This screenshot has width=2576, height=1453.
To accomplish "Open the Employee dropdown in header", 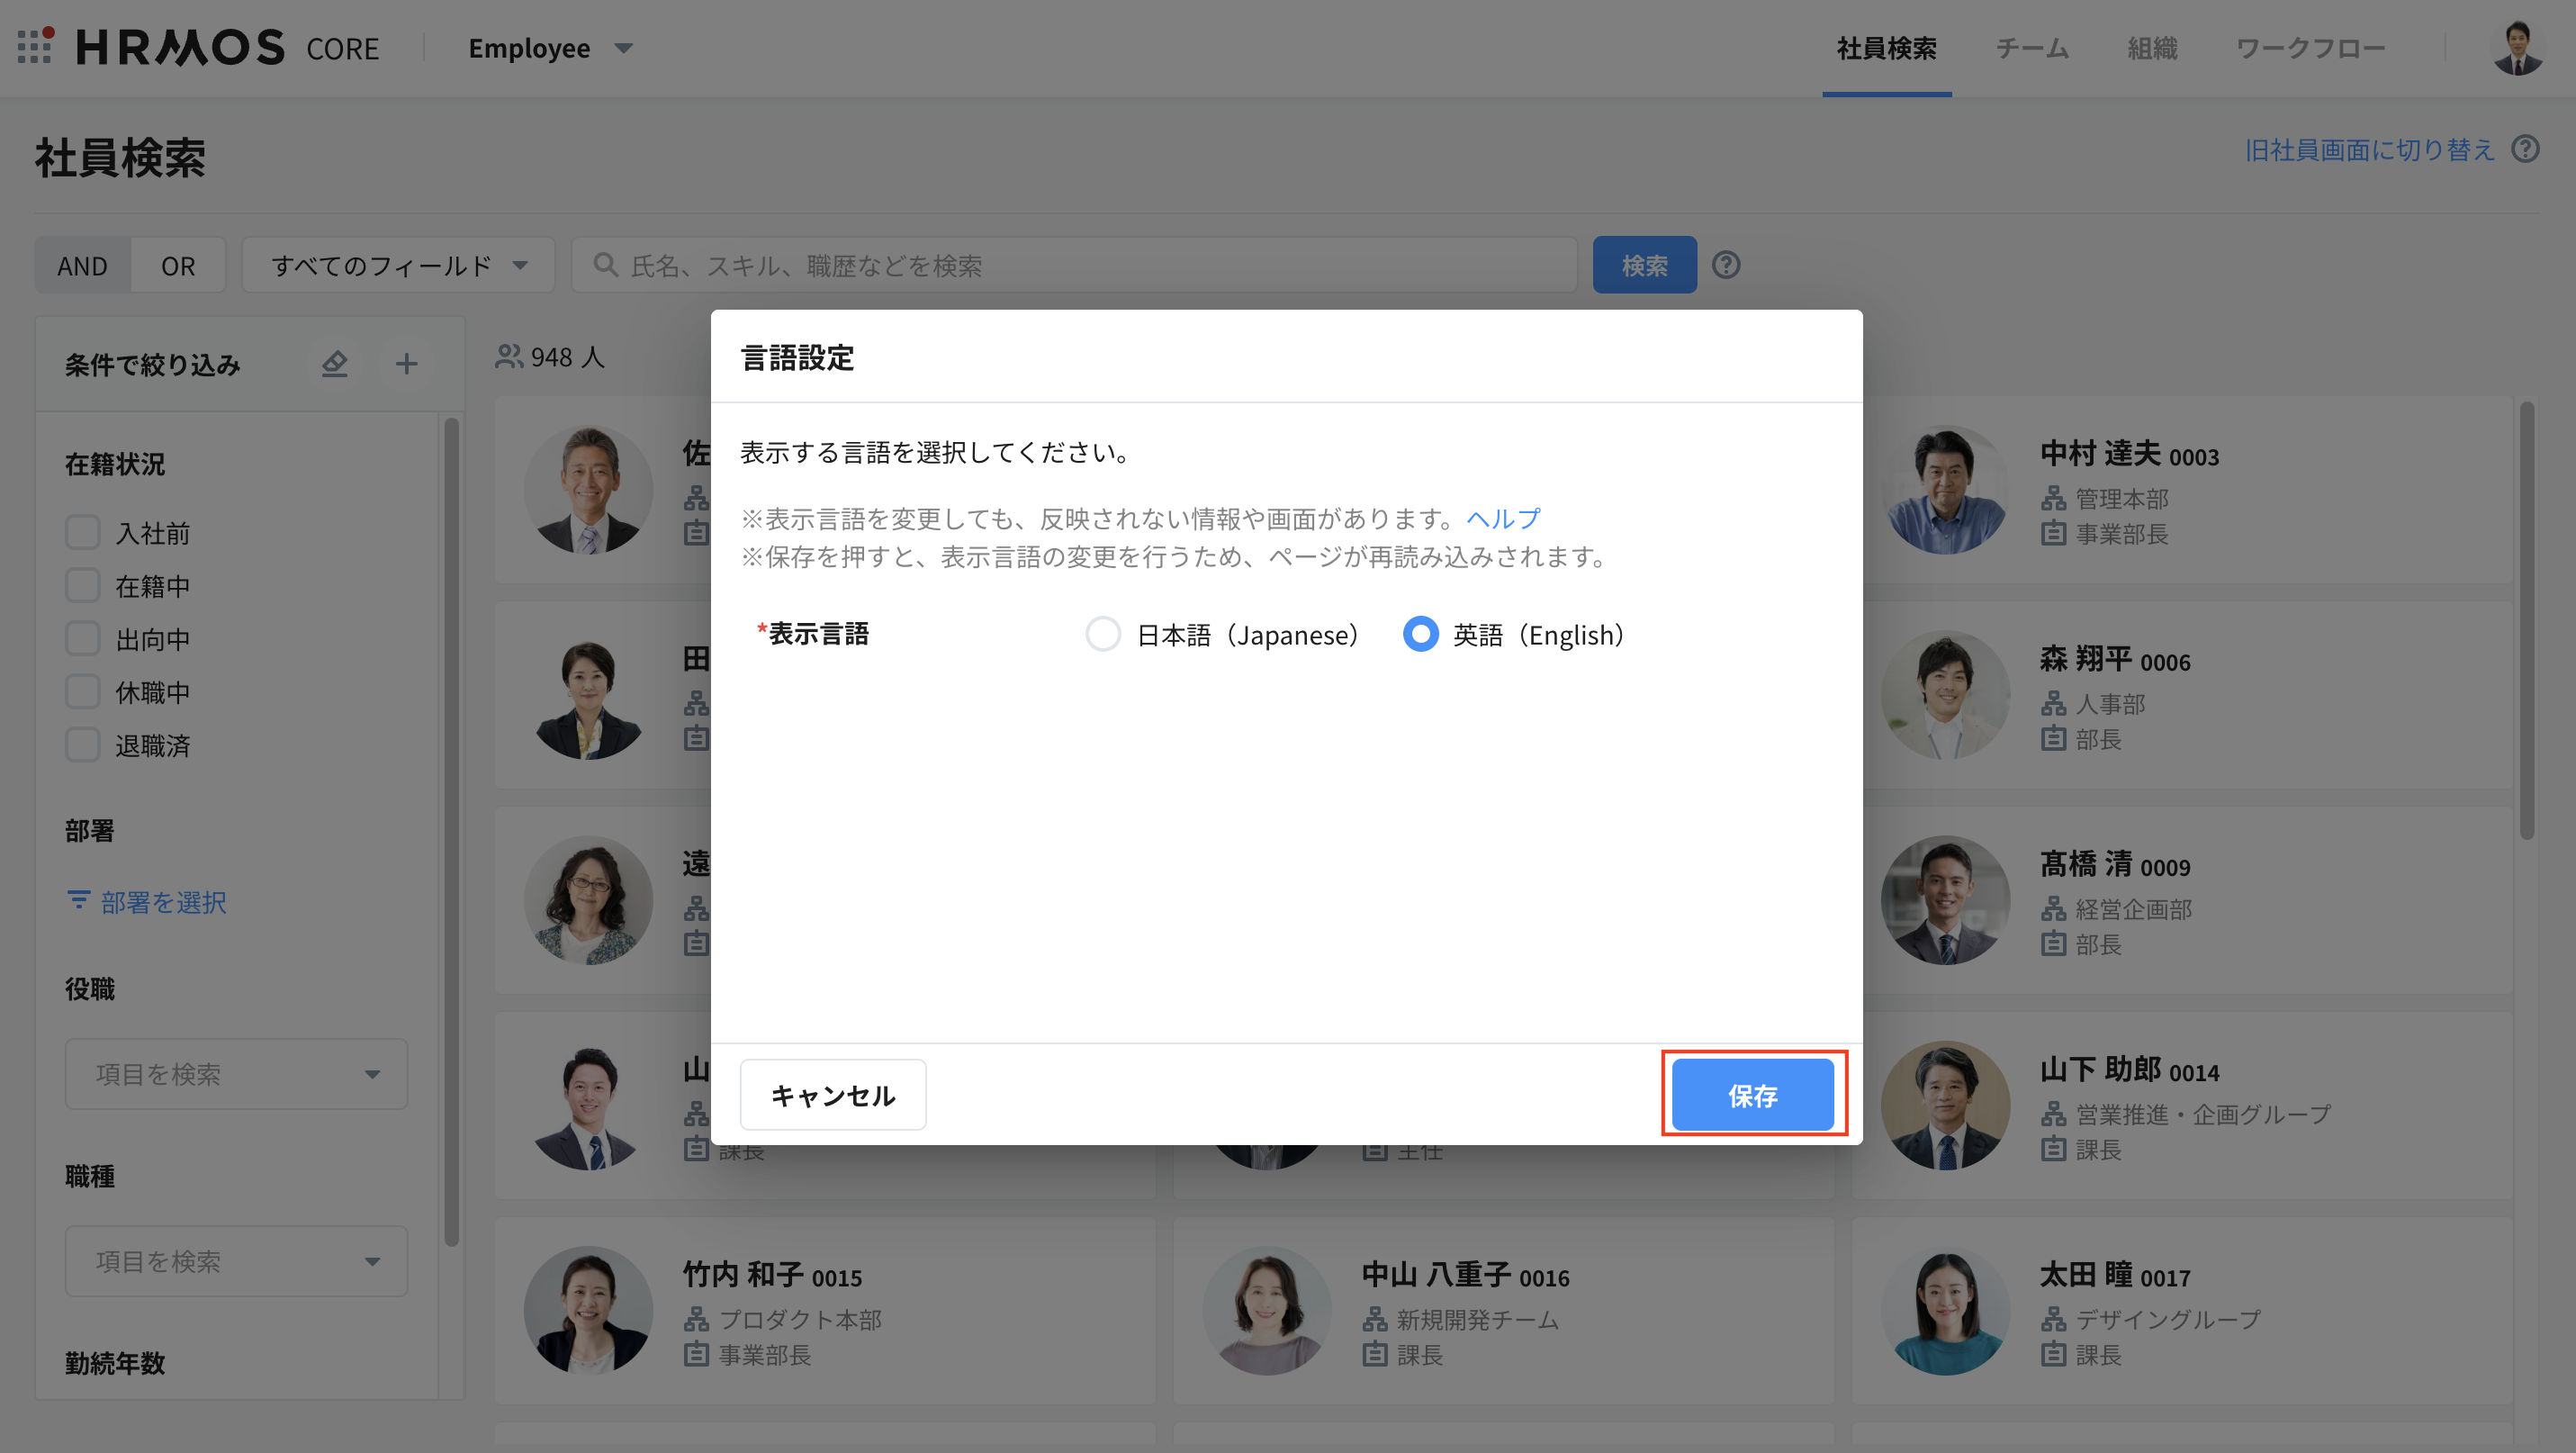I will (x=550, y=48).
